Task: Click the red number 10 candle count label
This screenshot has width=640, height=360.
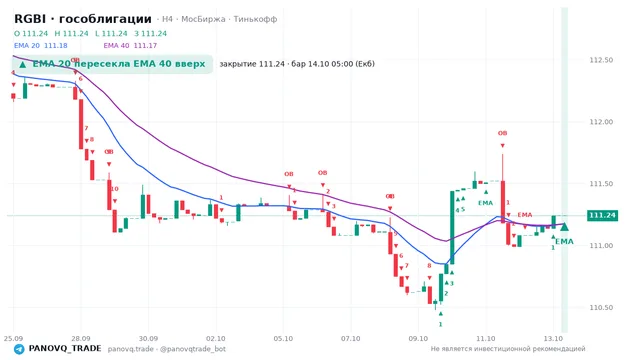Action: click(115, 189)
